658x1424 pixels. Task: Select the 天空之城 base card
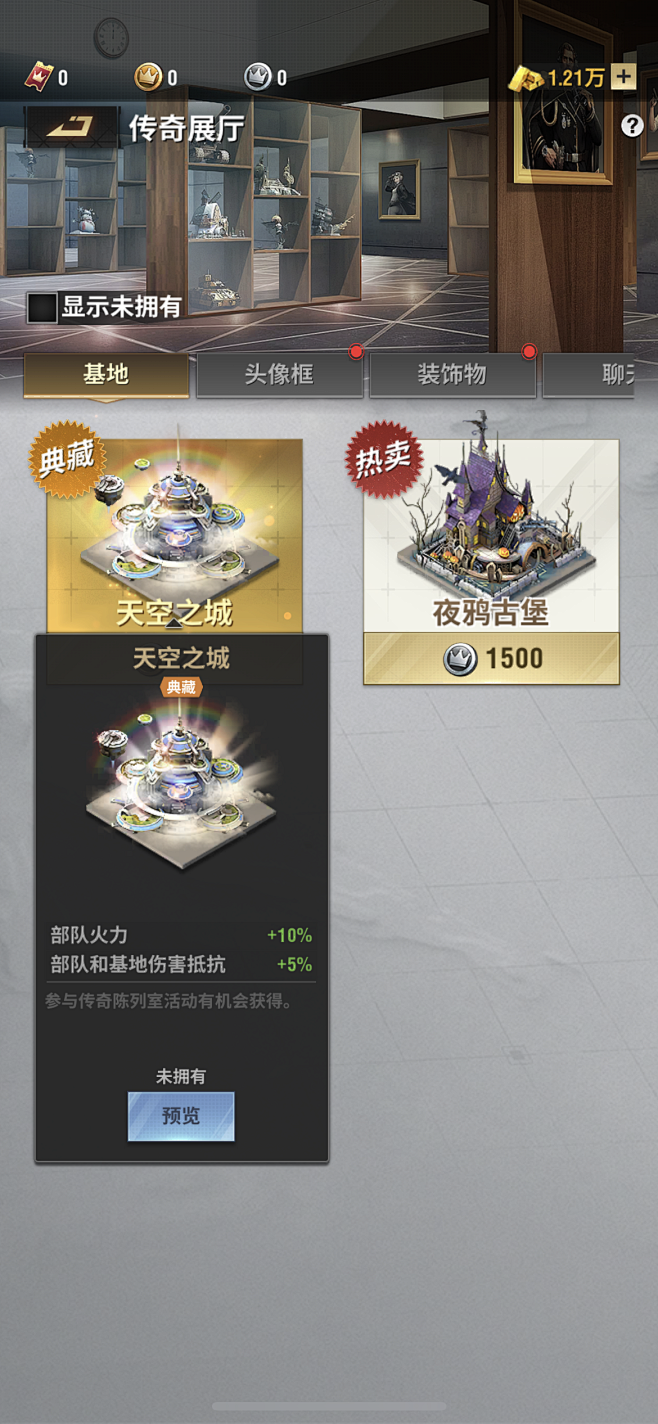tap(175, 536)
